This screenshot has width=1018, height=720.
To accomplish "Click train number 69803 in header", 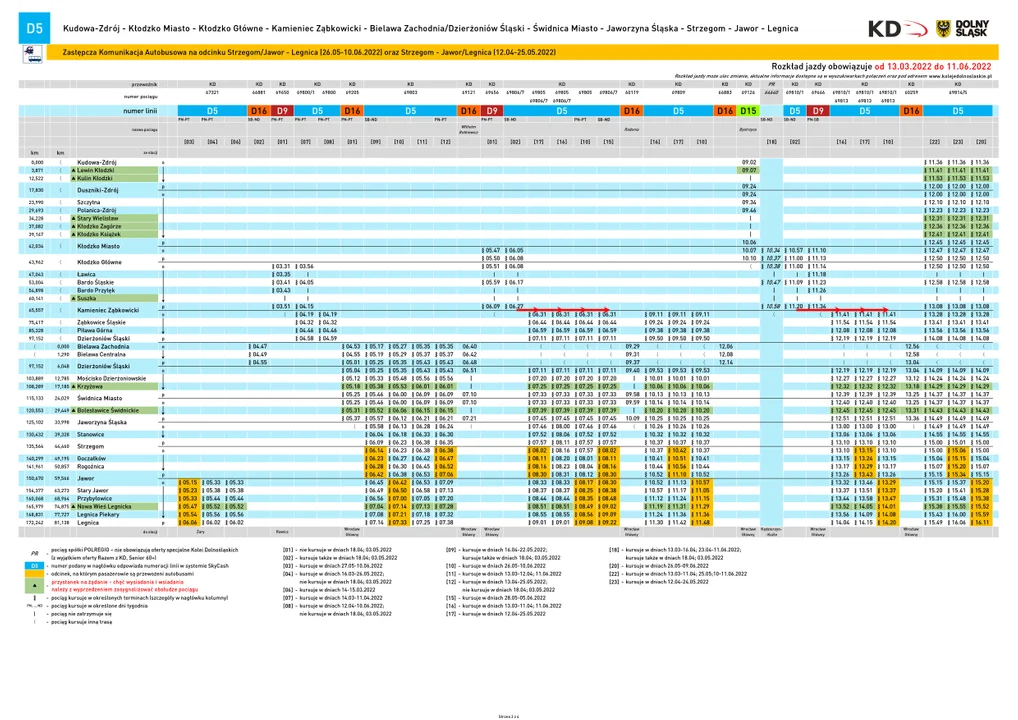I will [x=410, y=93].
